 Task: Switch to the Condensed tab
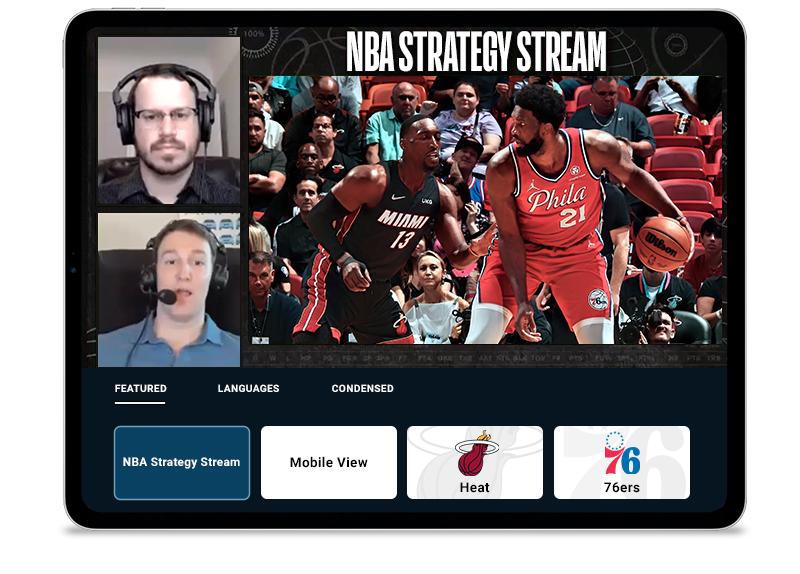[362, 388]
